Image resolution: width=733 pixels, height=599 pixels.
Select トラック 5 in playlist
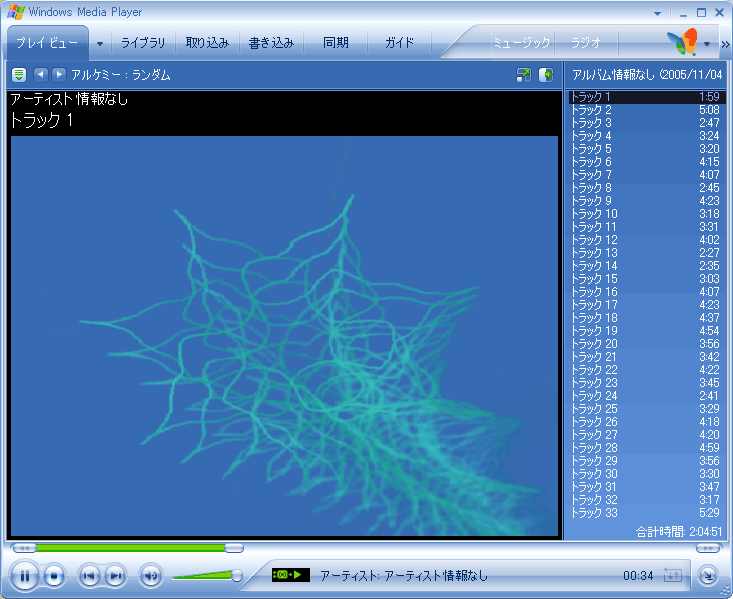pyautogui.click(x=646, y=149)
